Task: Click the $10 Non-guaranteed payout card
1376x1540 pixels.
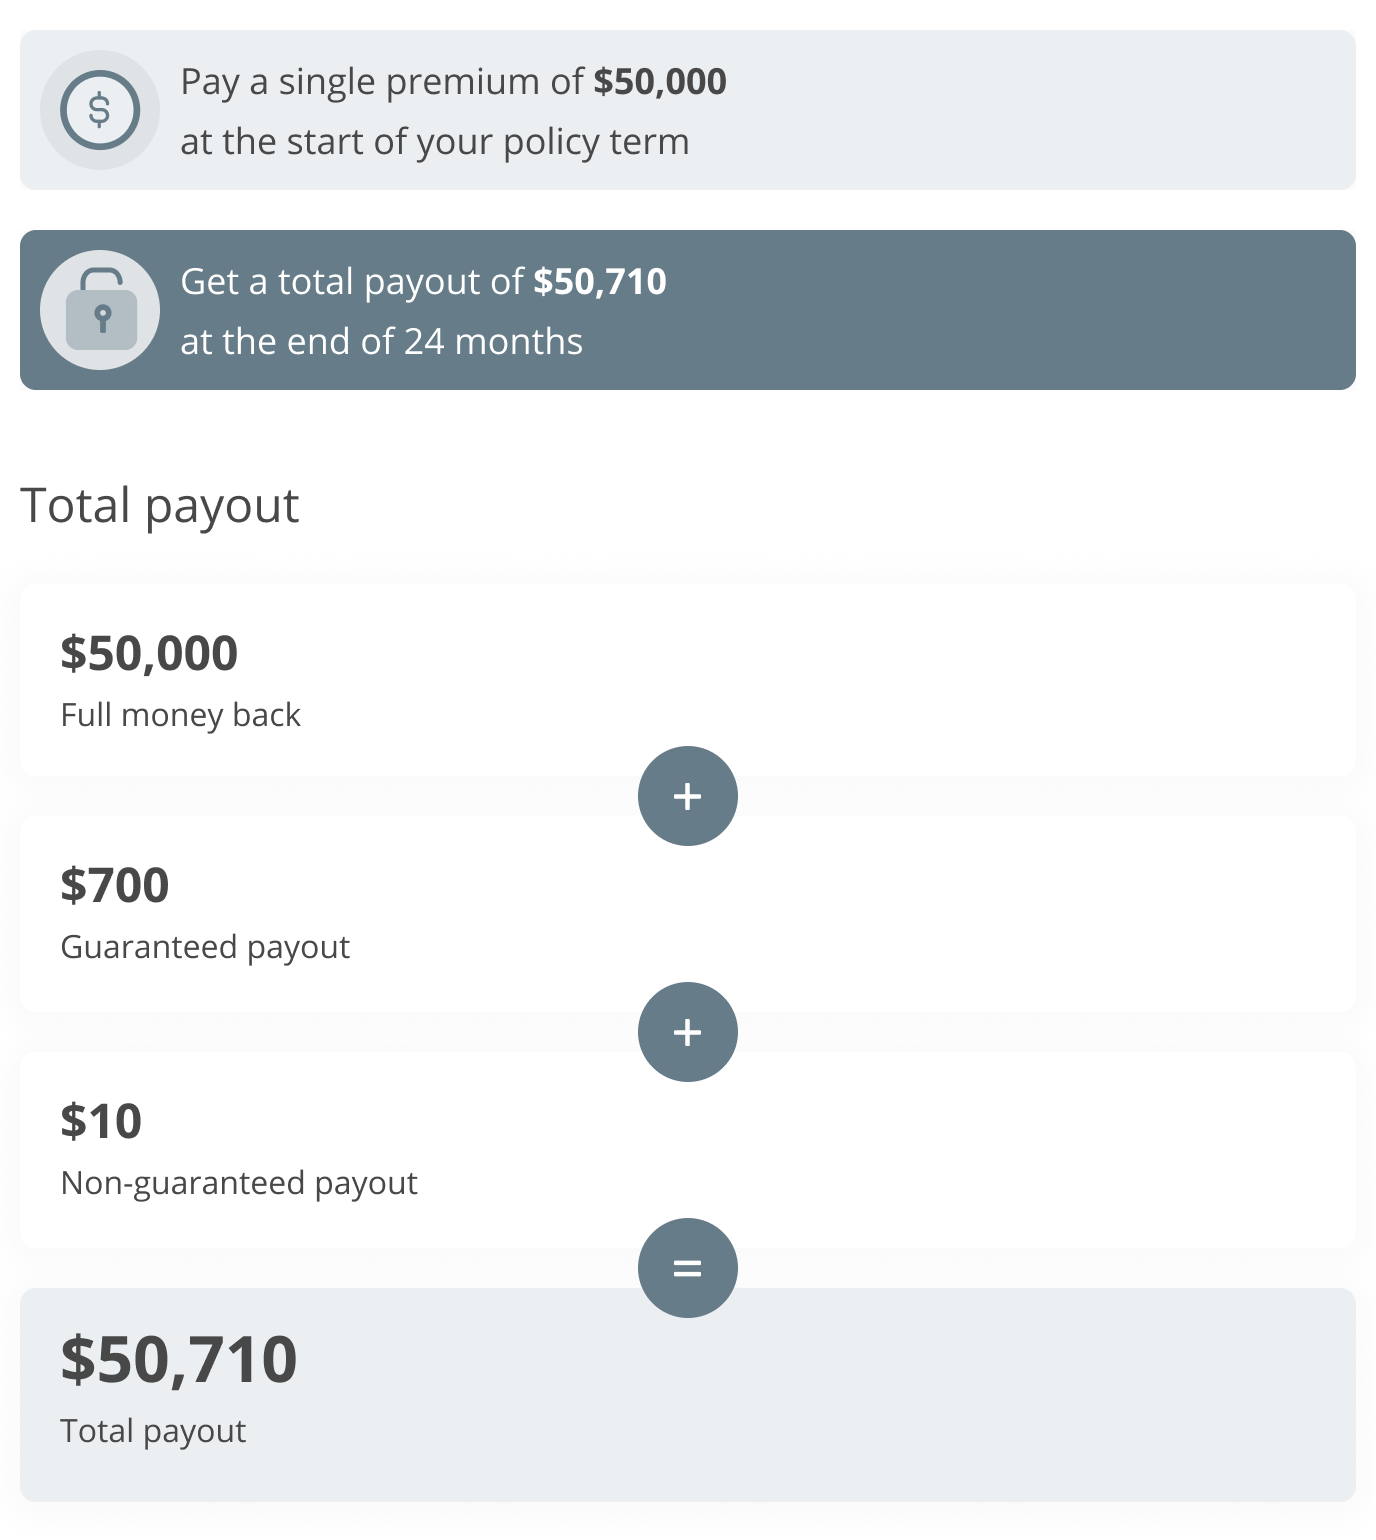Action: pyautogui.click(x=688, y=1148)
